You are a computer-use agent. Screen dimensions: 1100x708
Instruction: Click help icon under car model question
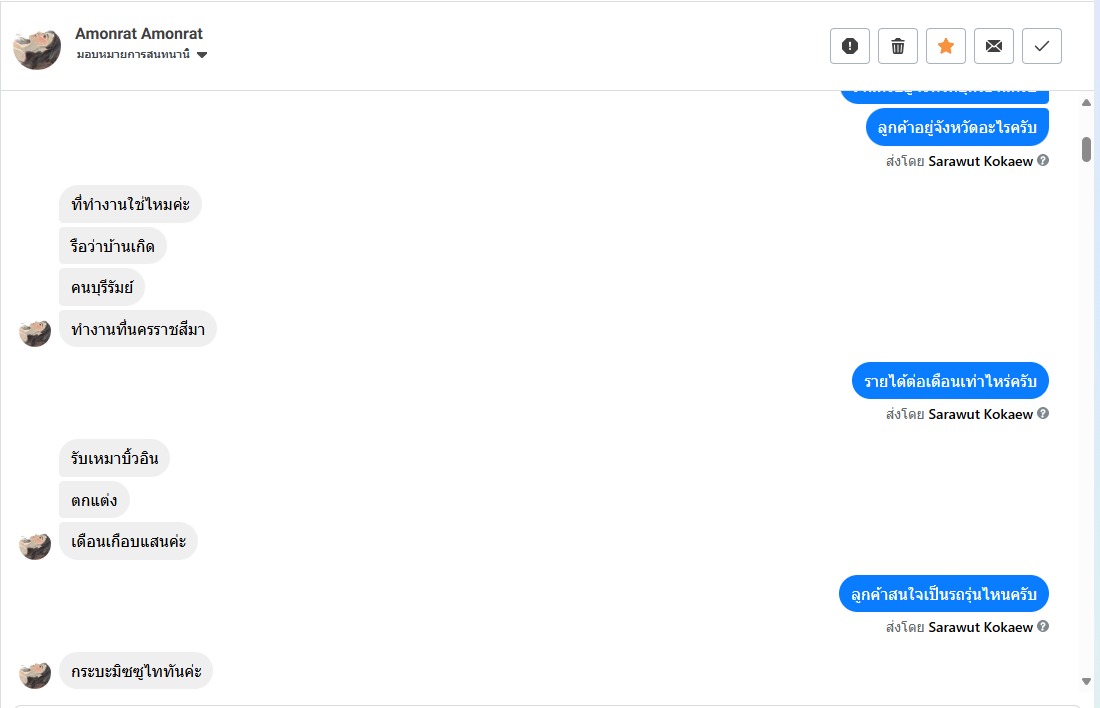[x=1043, y=627]
